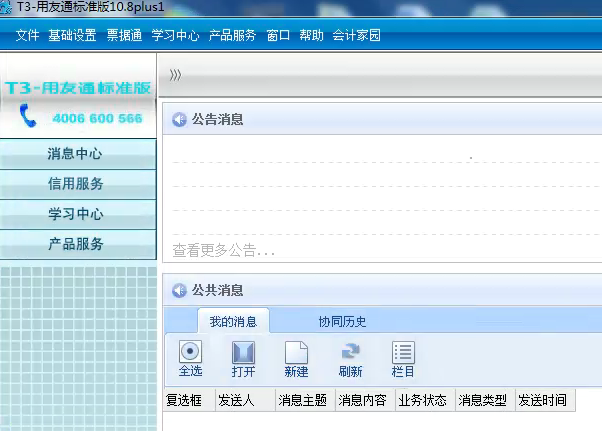This screenshot has height=431, width=602.
Task: Switch to the 协同历史 tab
Action: click(342, 321)
